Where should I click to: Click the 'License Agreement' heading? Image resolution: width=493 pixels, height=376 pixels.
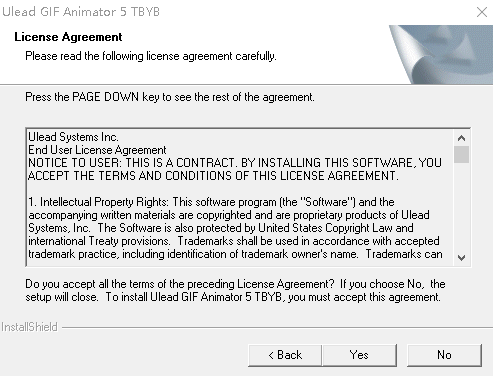tap(68, 37)
